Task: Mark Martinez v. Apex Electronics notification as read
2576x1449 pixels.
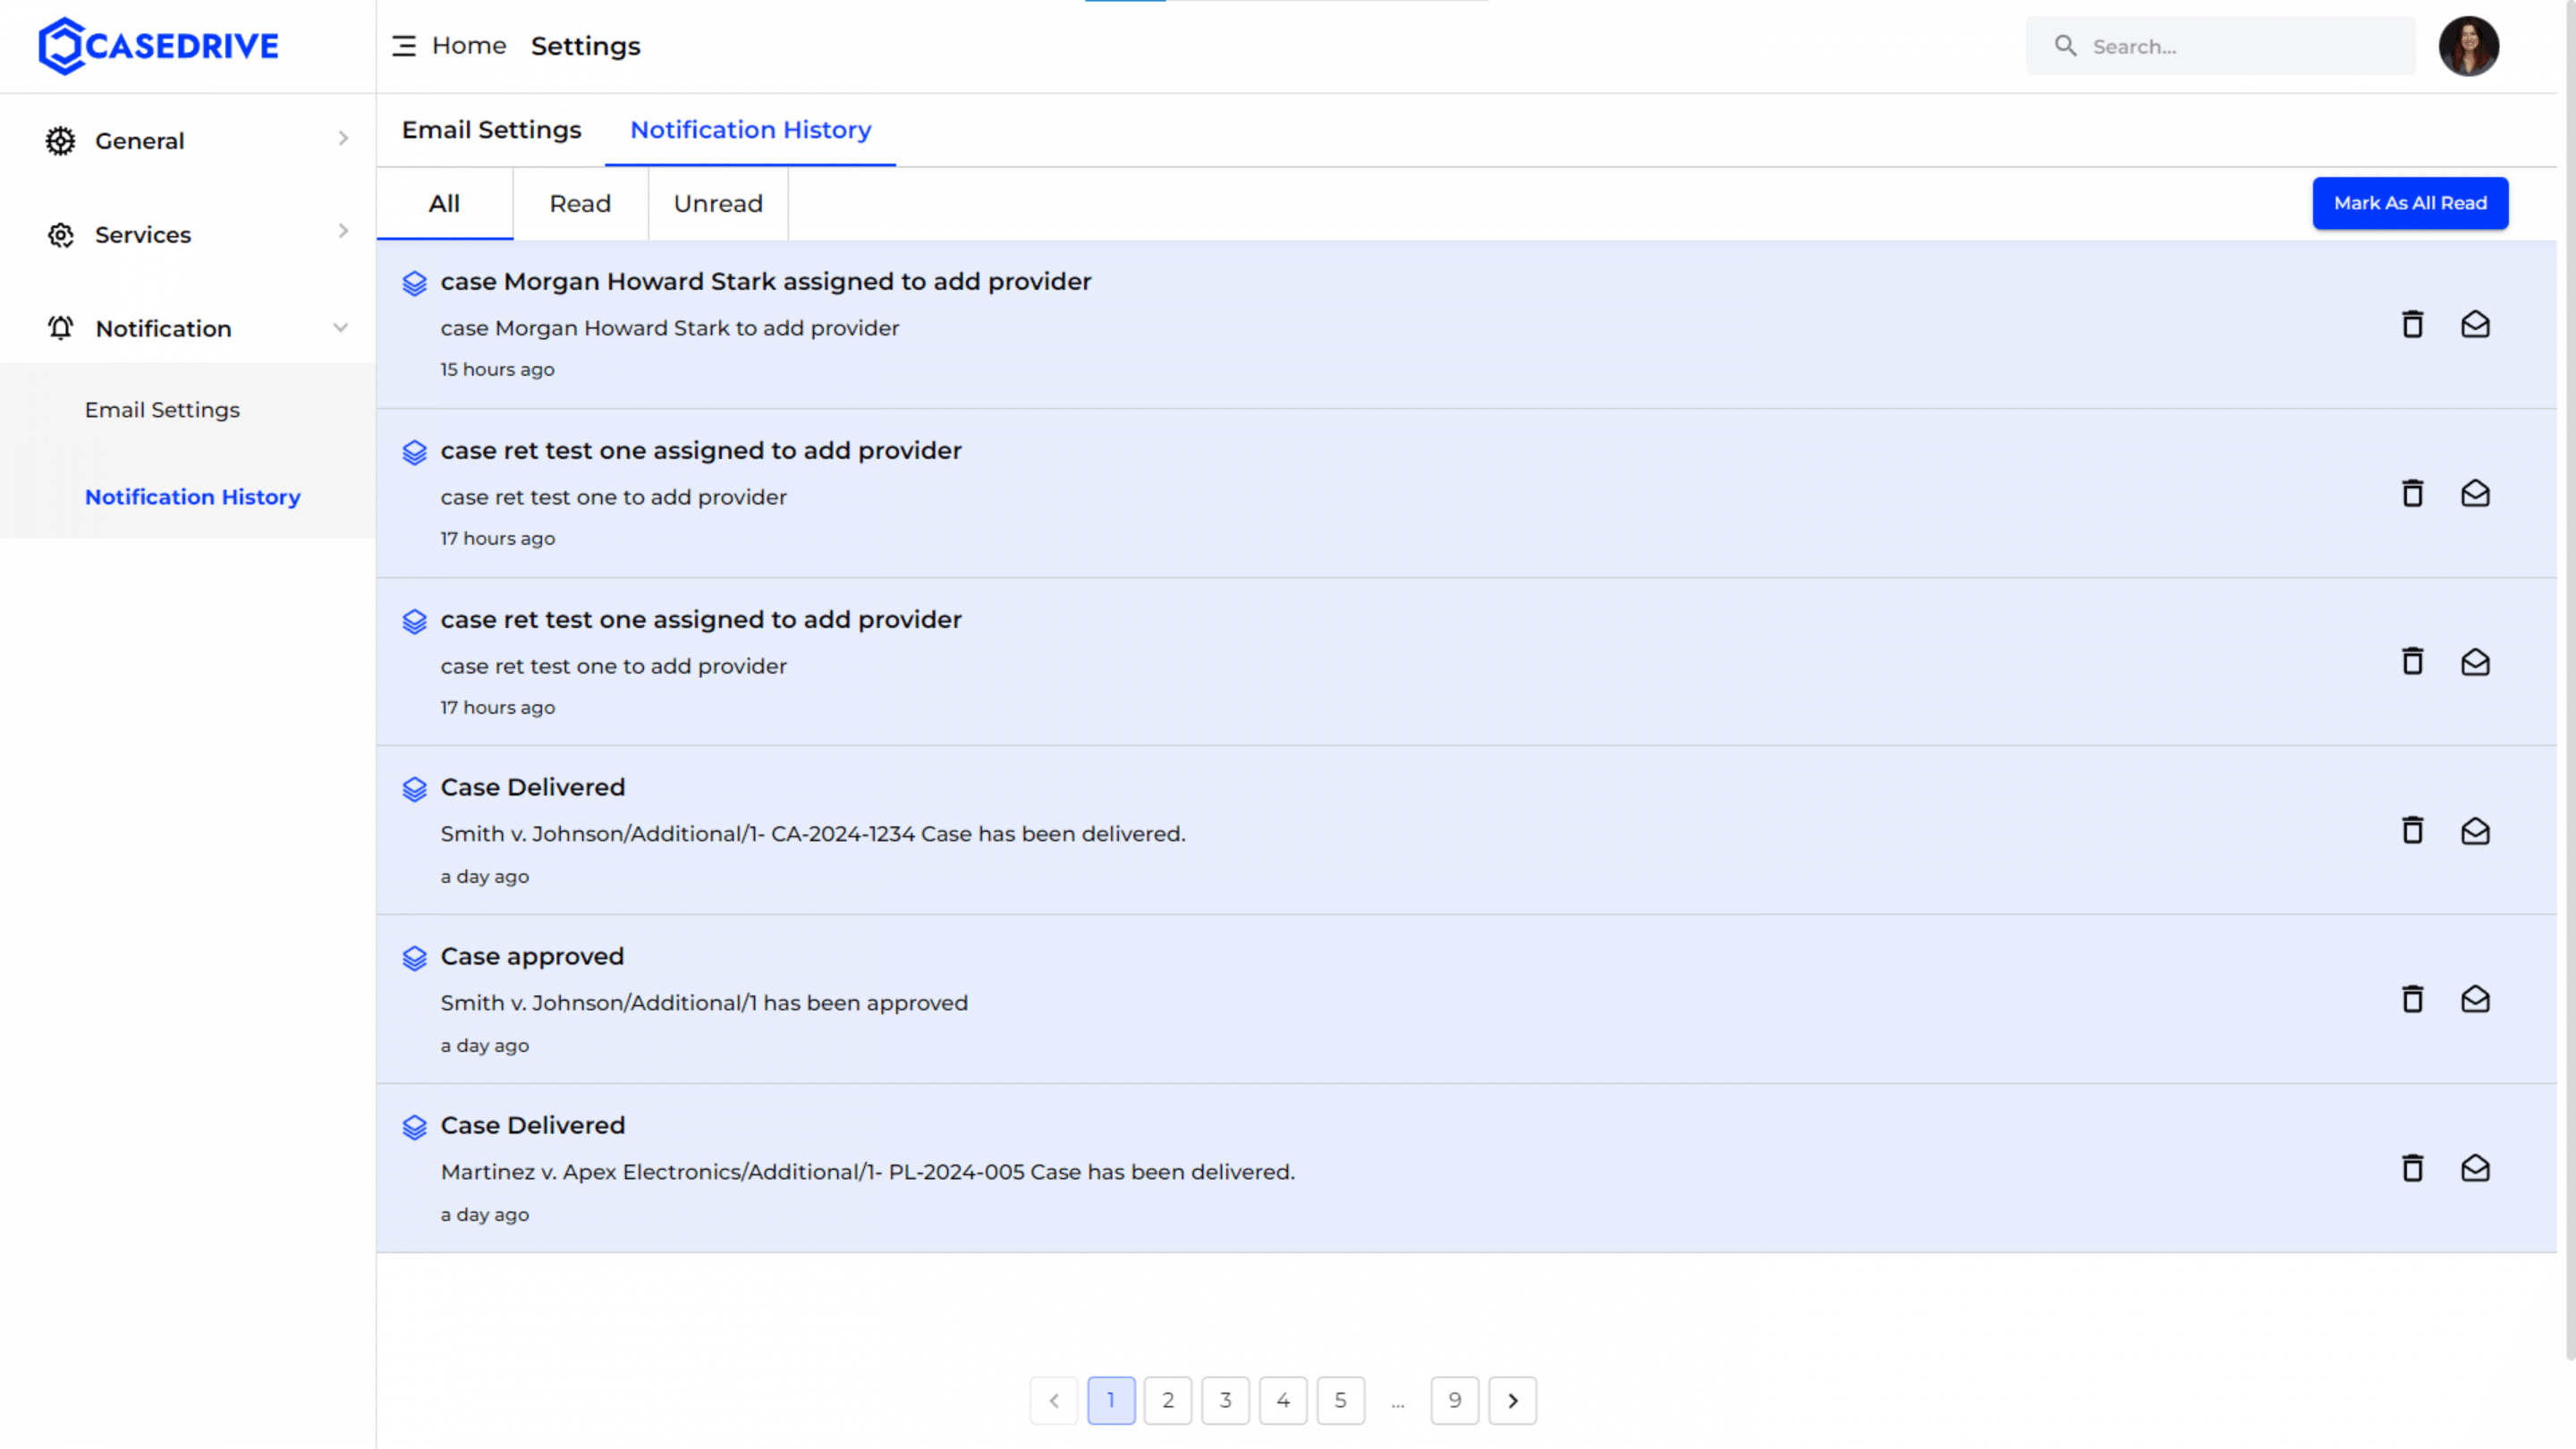Action: tap(2475, 1168)
